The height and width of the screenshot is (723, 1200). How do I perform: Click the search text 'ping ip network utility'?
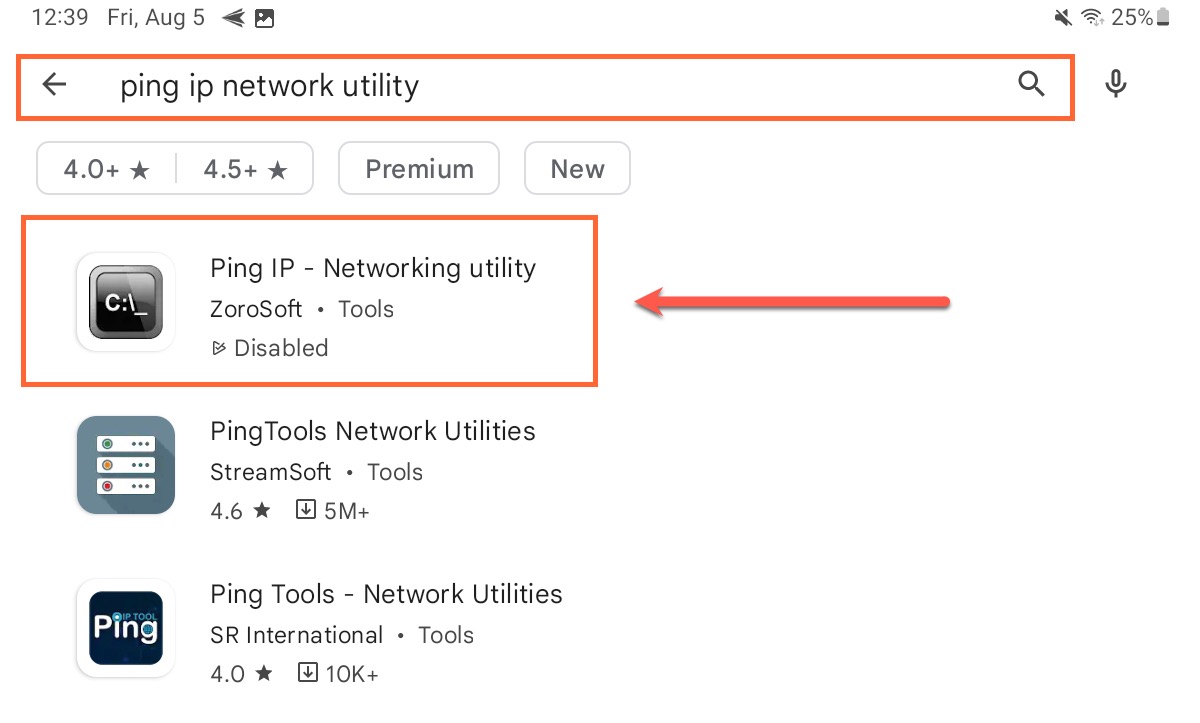(270, 87)
